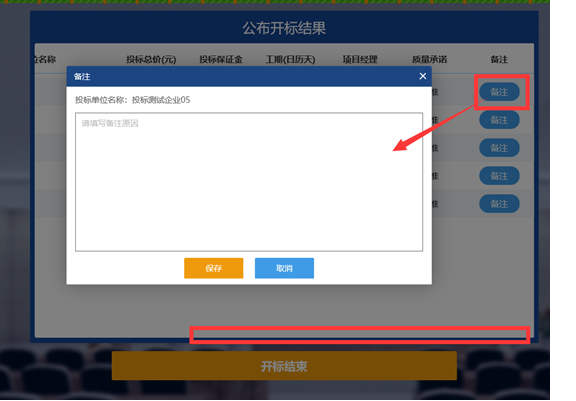Open the first row's 备注 button, outlined in red
Screen dimensions: 576x401
(499, 92)
